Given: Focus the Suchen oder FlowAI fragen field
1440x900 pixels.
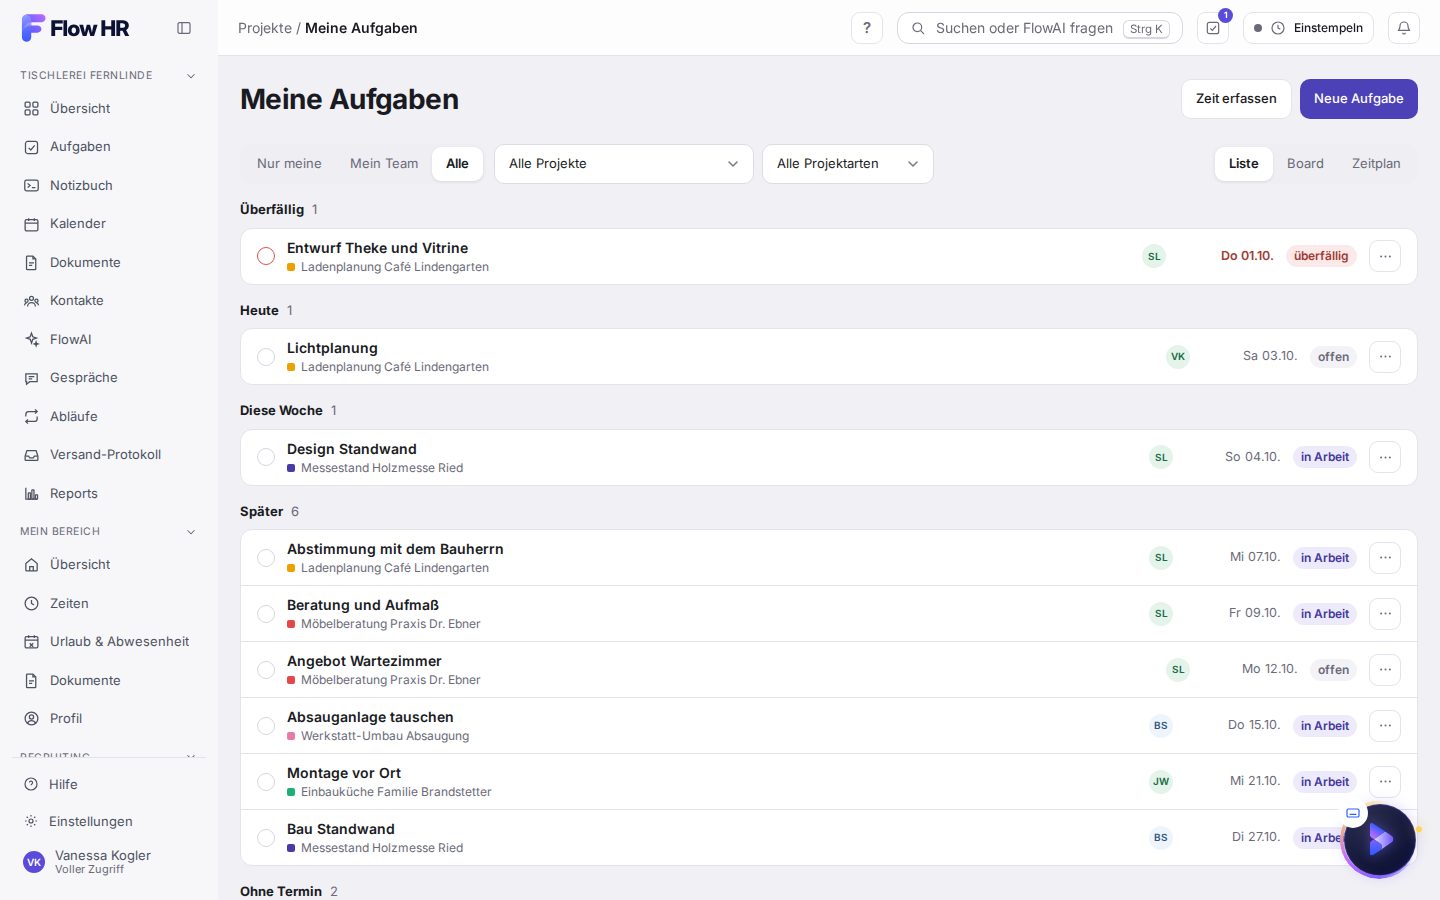Looking at the screenshot, I should (x=1040, y=28).
